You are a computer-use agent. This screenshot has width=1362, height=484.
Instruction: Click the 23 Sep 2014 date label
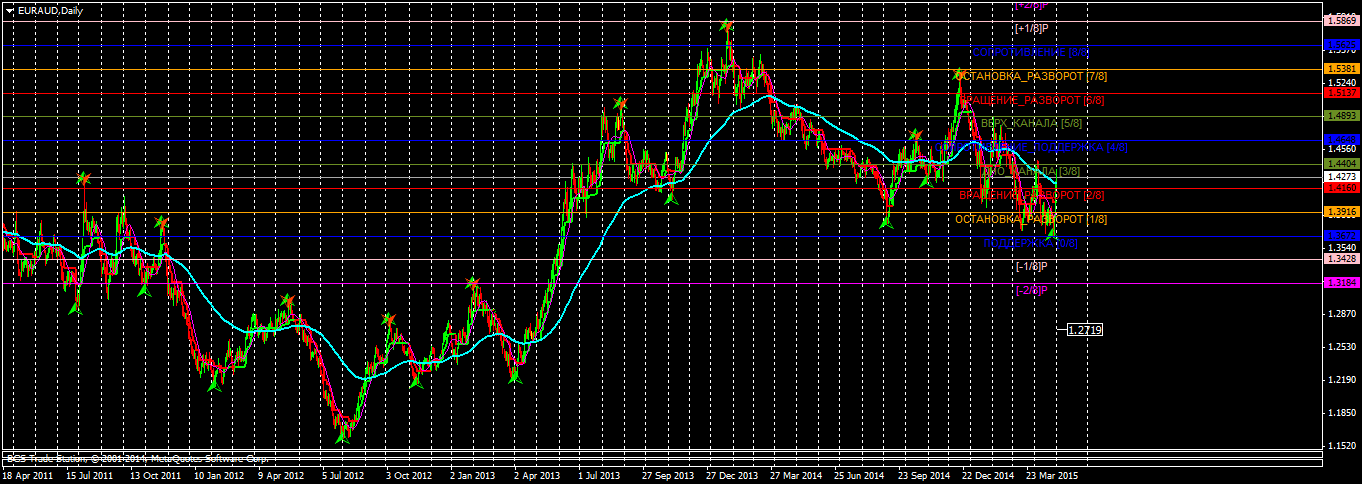[x=924, y=476]
